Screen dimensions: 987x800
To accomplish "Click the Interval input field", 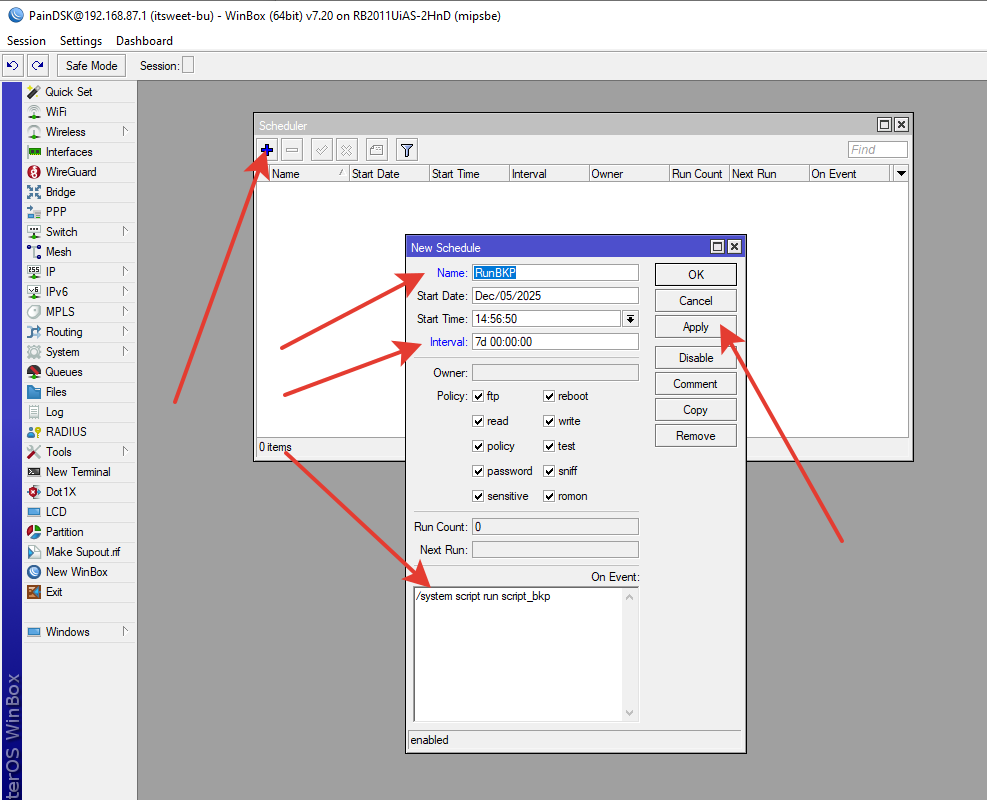I will click(x=554, y=342).
